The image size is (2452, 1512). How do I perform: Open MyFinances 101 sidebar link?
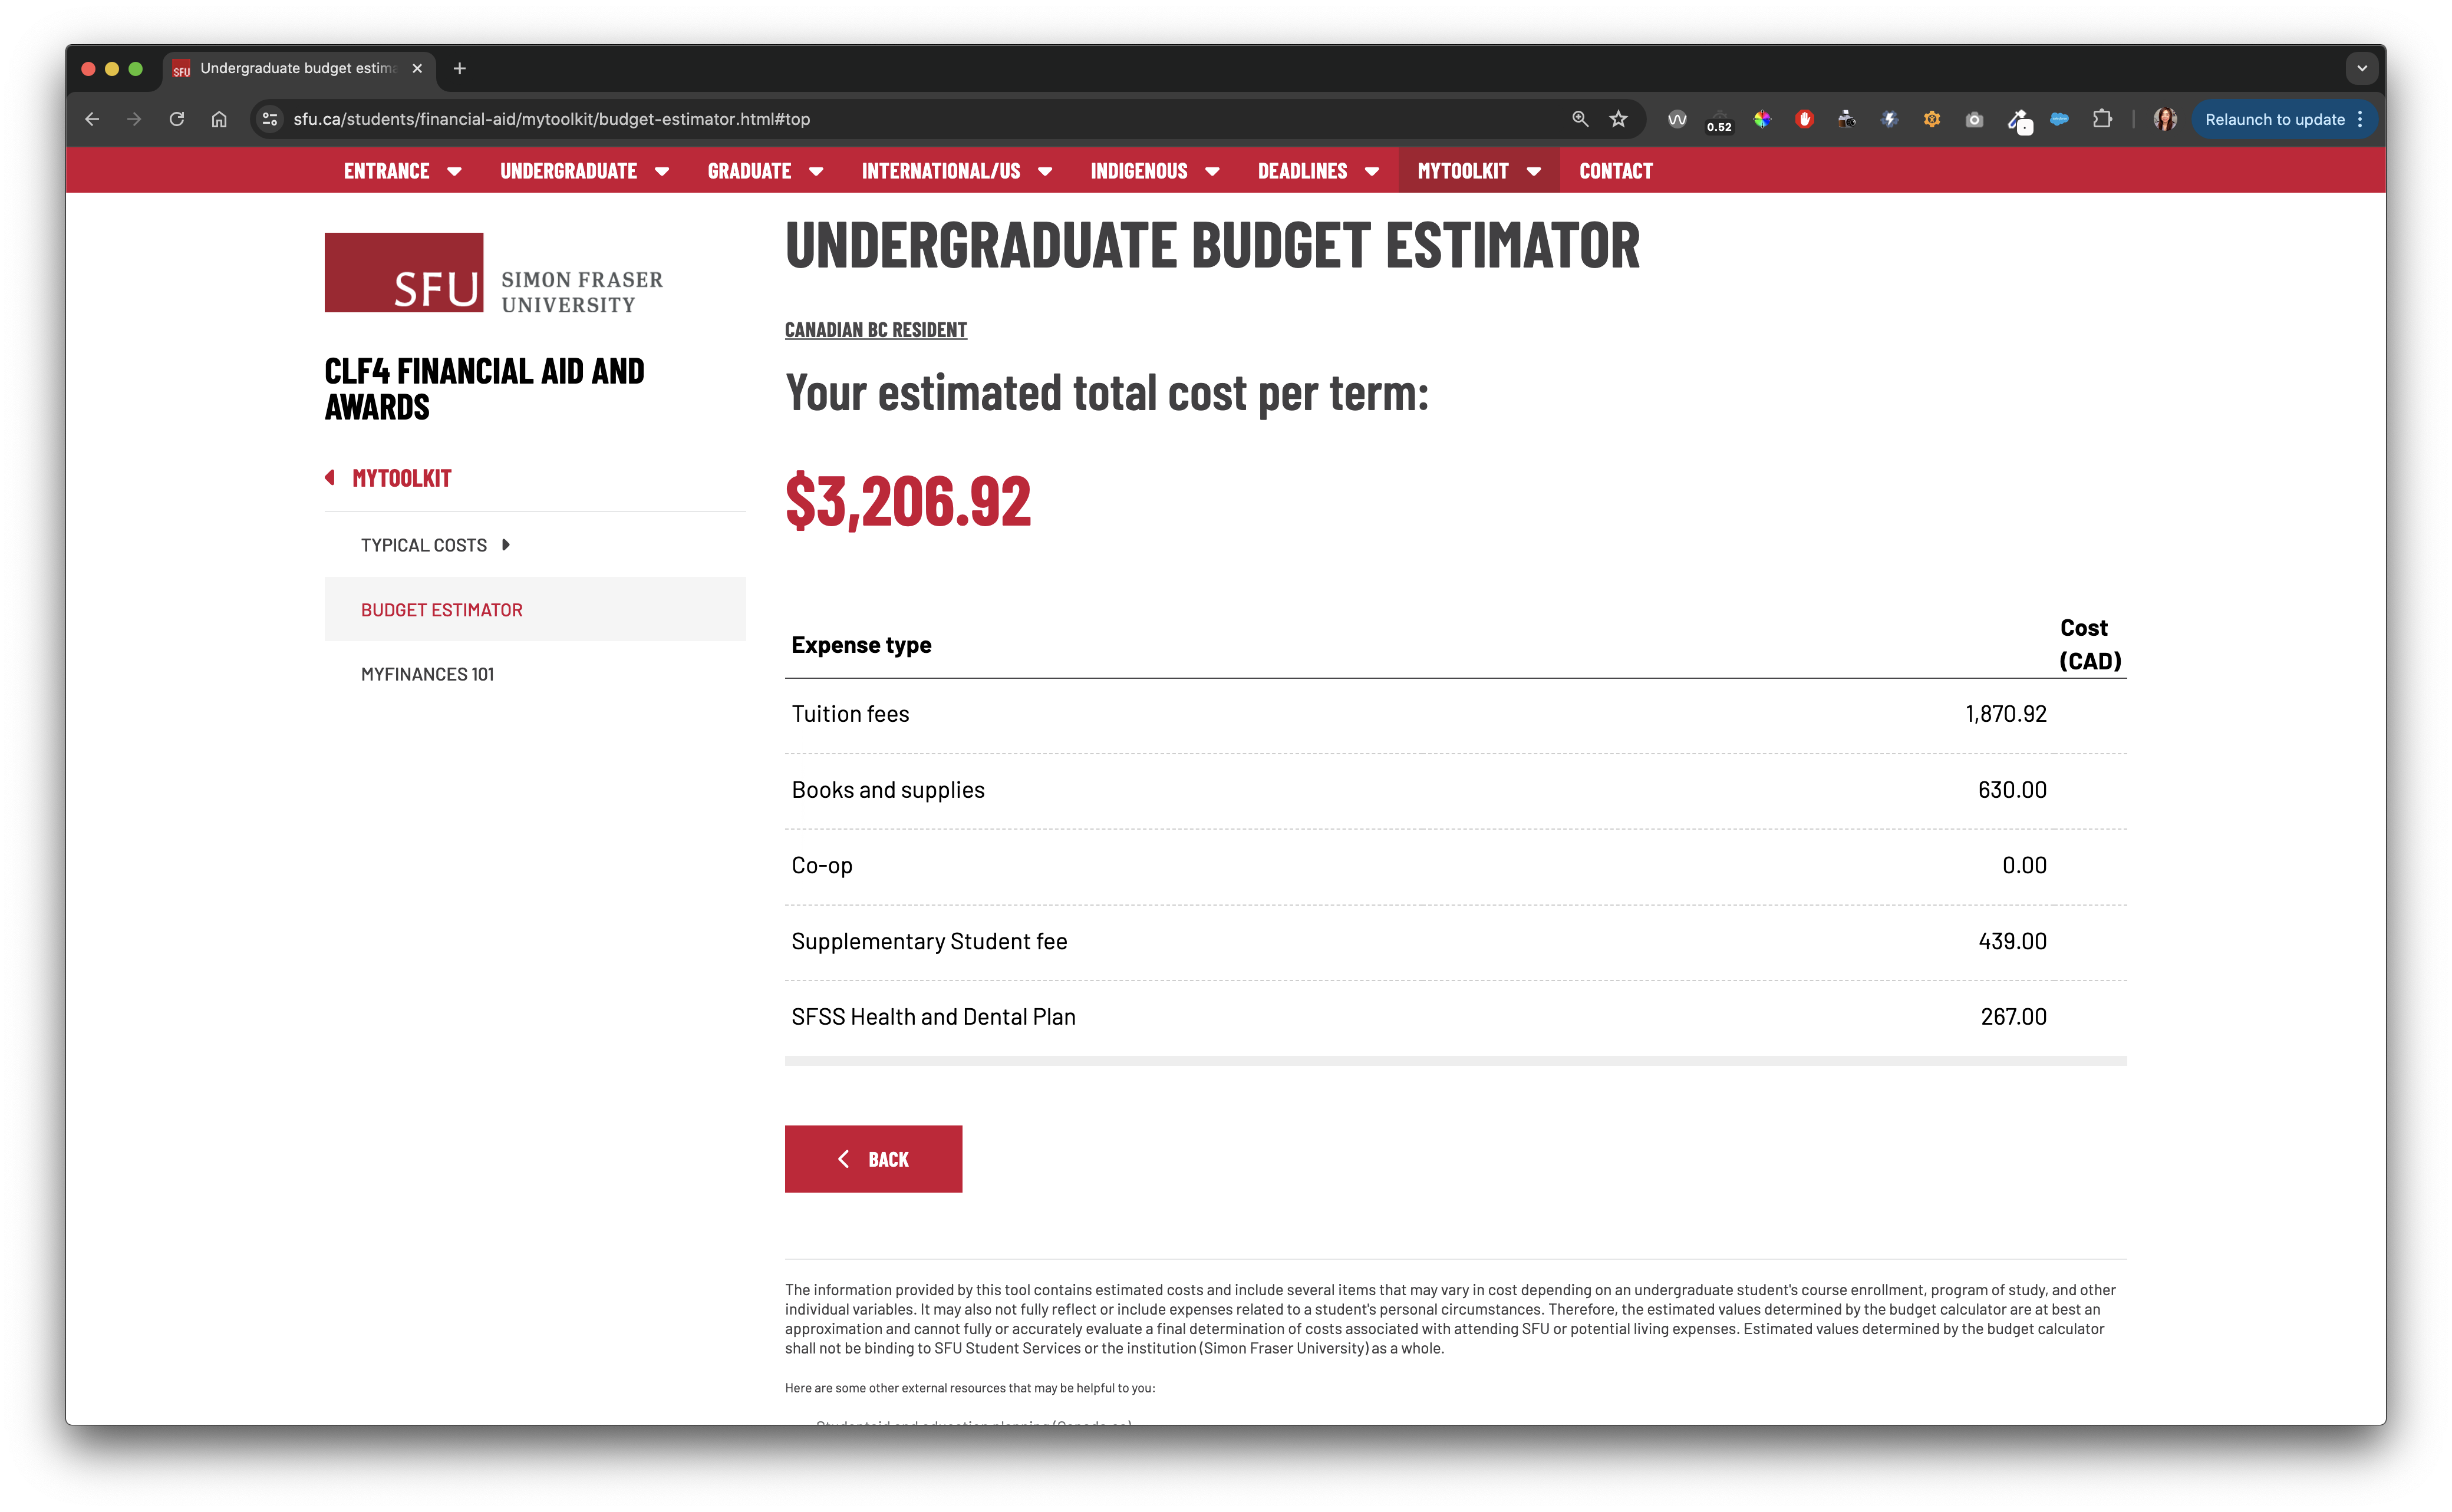point(427,674)
